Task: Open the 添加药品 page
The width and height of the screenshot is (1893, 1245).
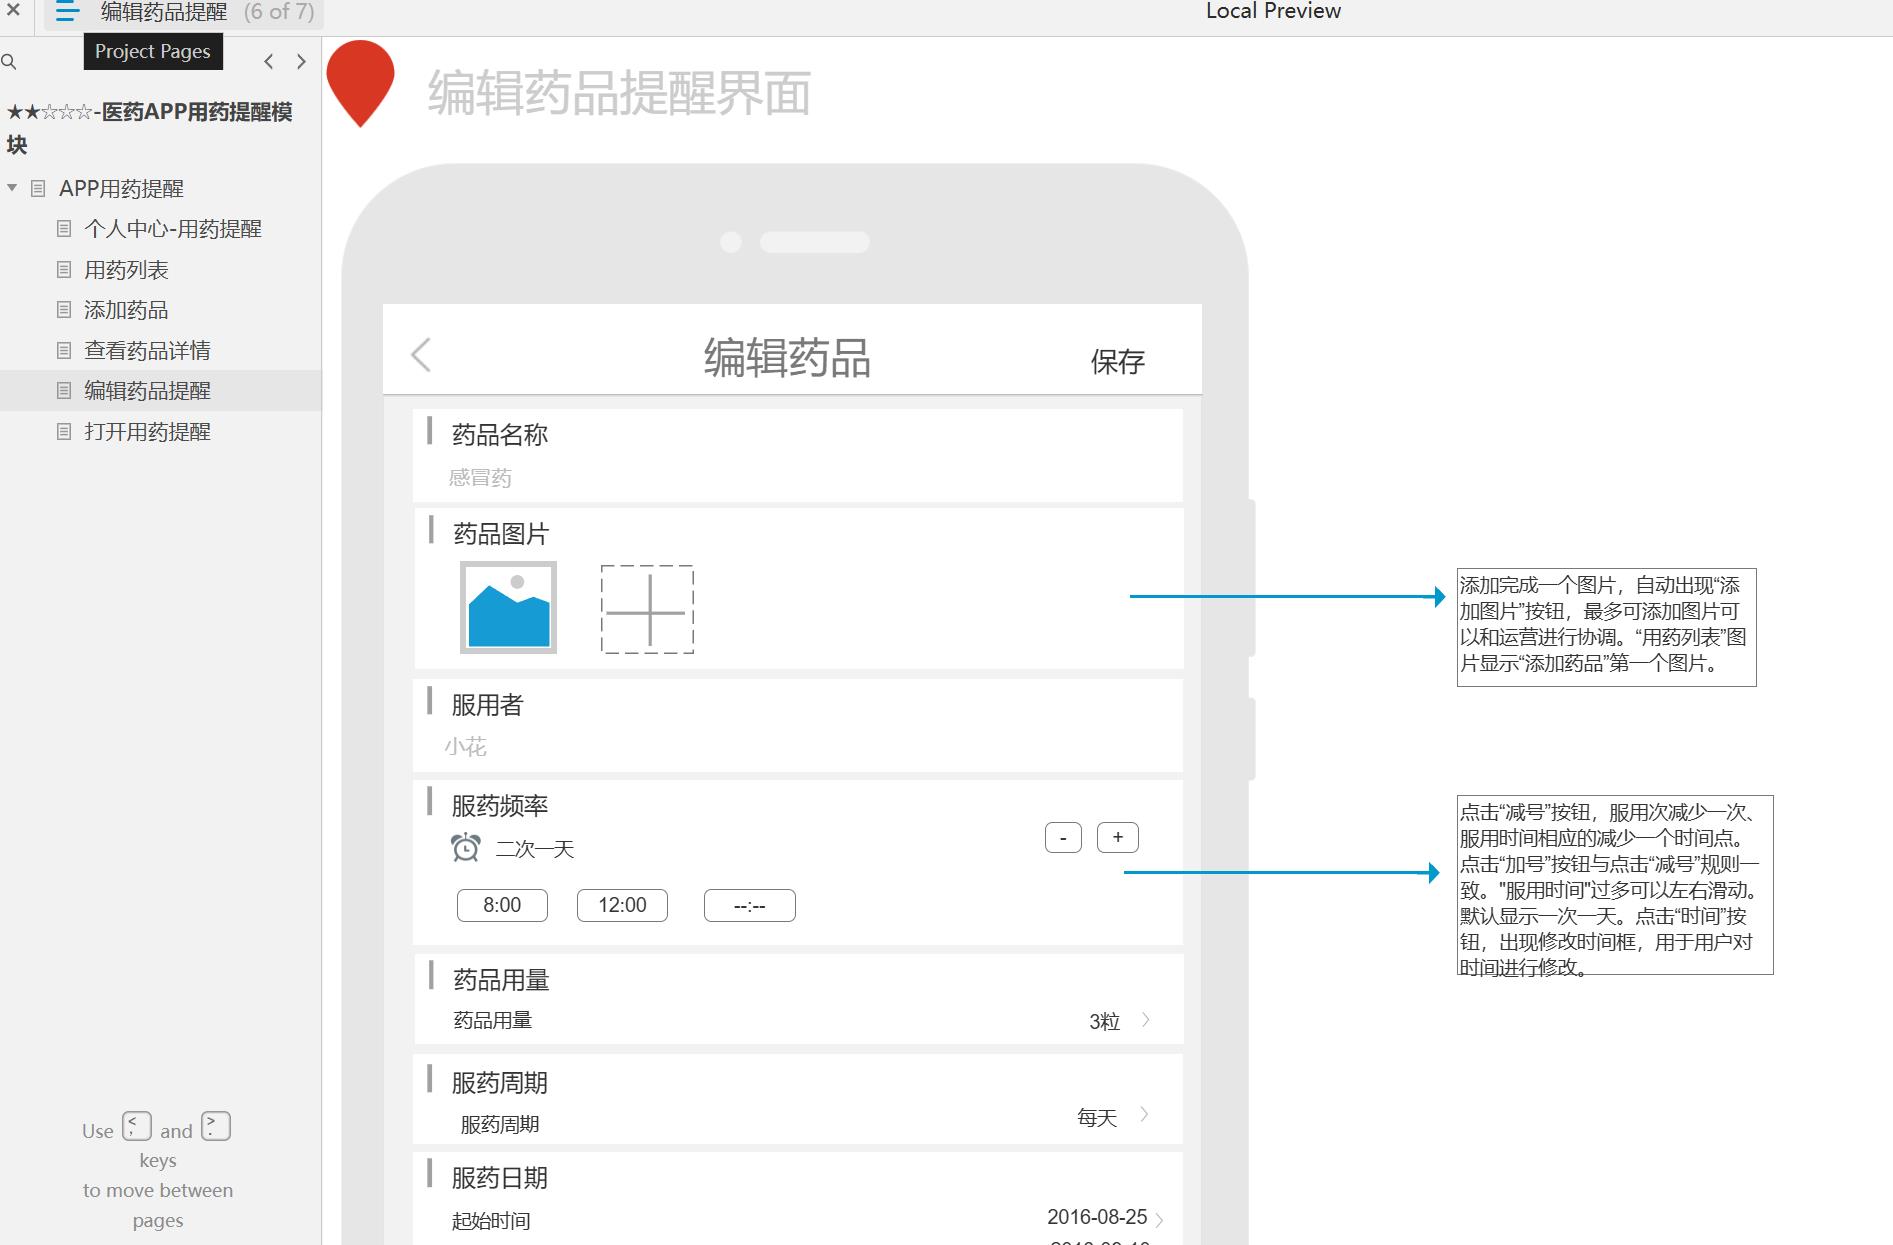Action: click(126, 310)
